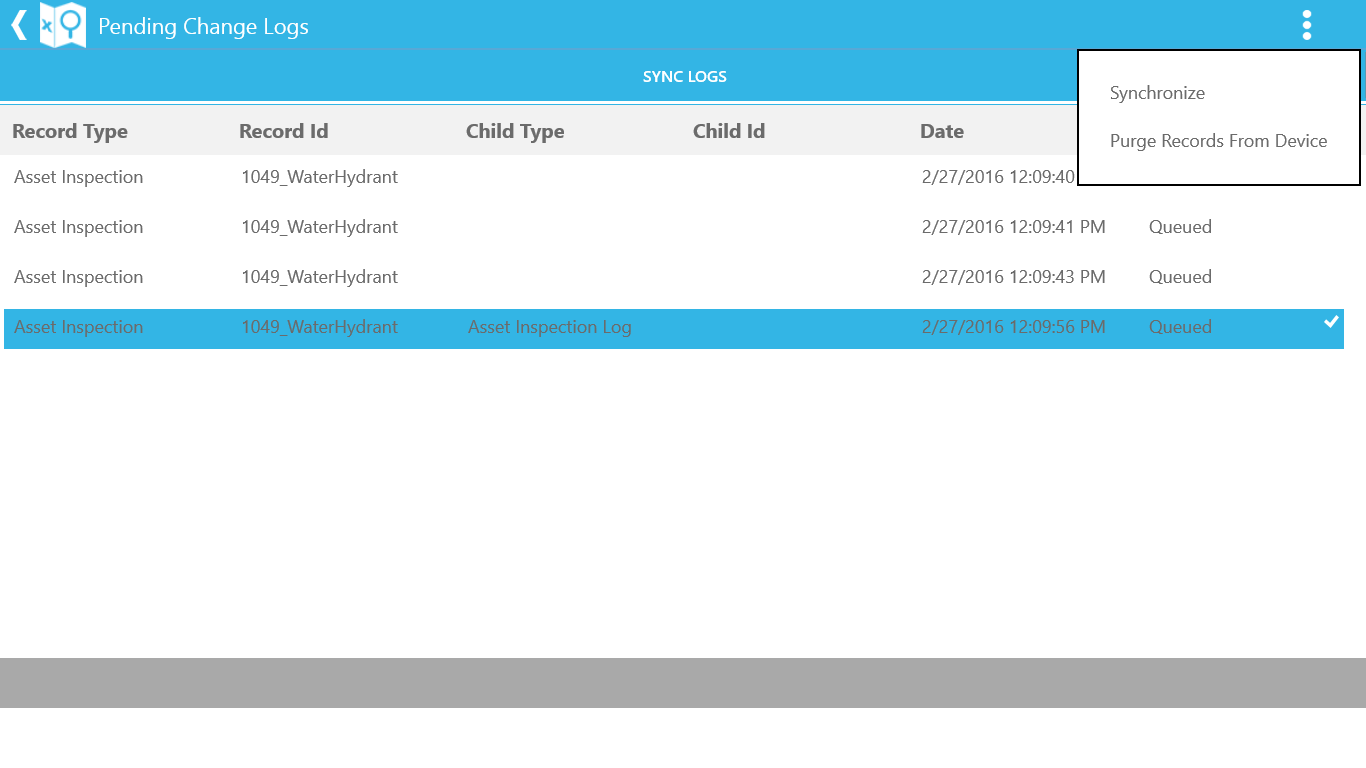Click the horizontal scrollbar at the bottom

[683, 684]
